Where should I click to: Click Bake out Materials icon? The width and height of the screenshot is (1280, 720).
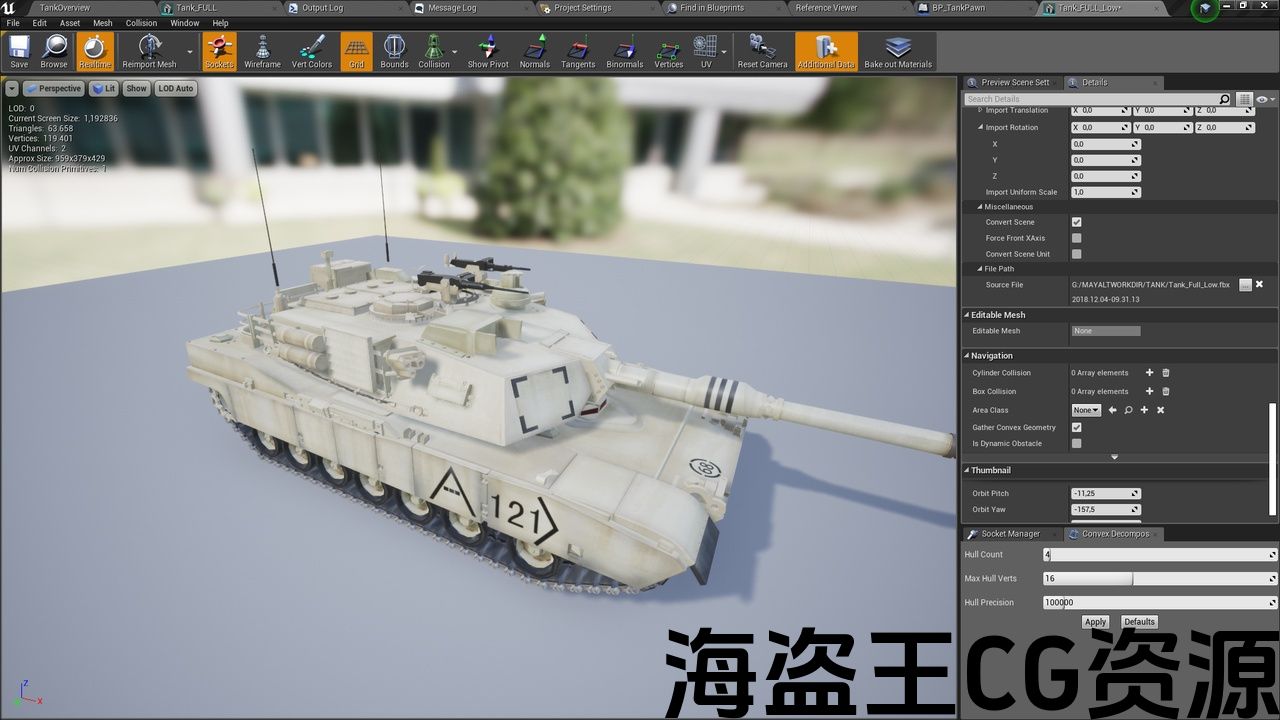click(897, 51)
